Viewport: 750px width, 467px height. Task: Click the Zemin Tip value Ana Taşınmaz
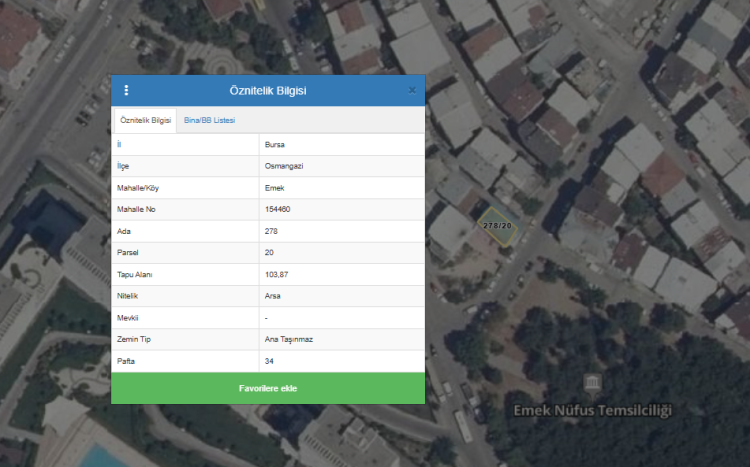[x=288, y=339]
